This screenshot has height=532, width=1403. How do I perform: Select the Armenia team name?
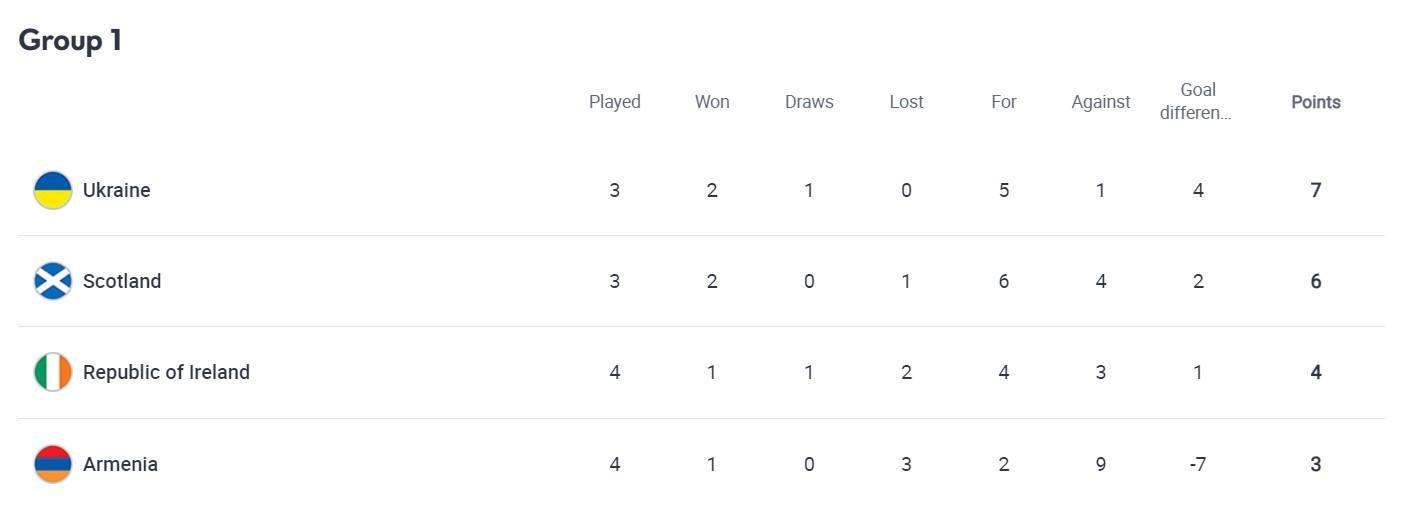tap(120, 464)
